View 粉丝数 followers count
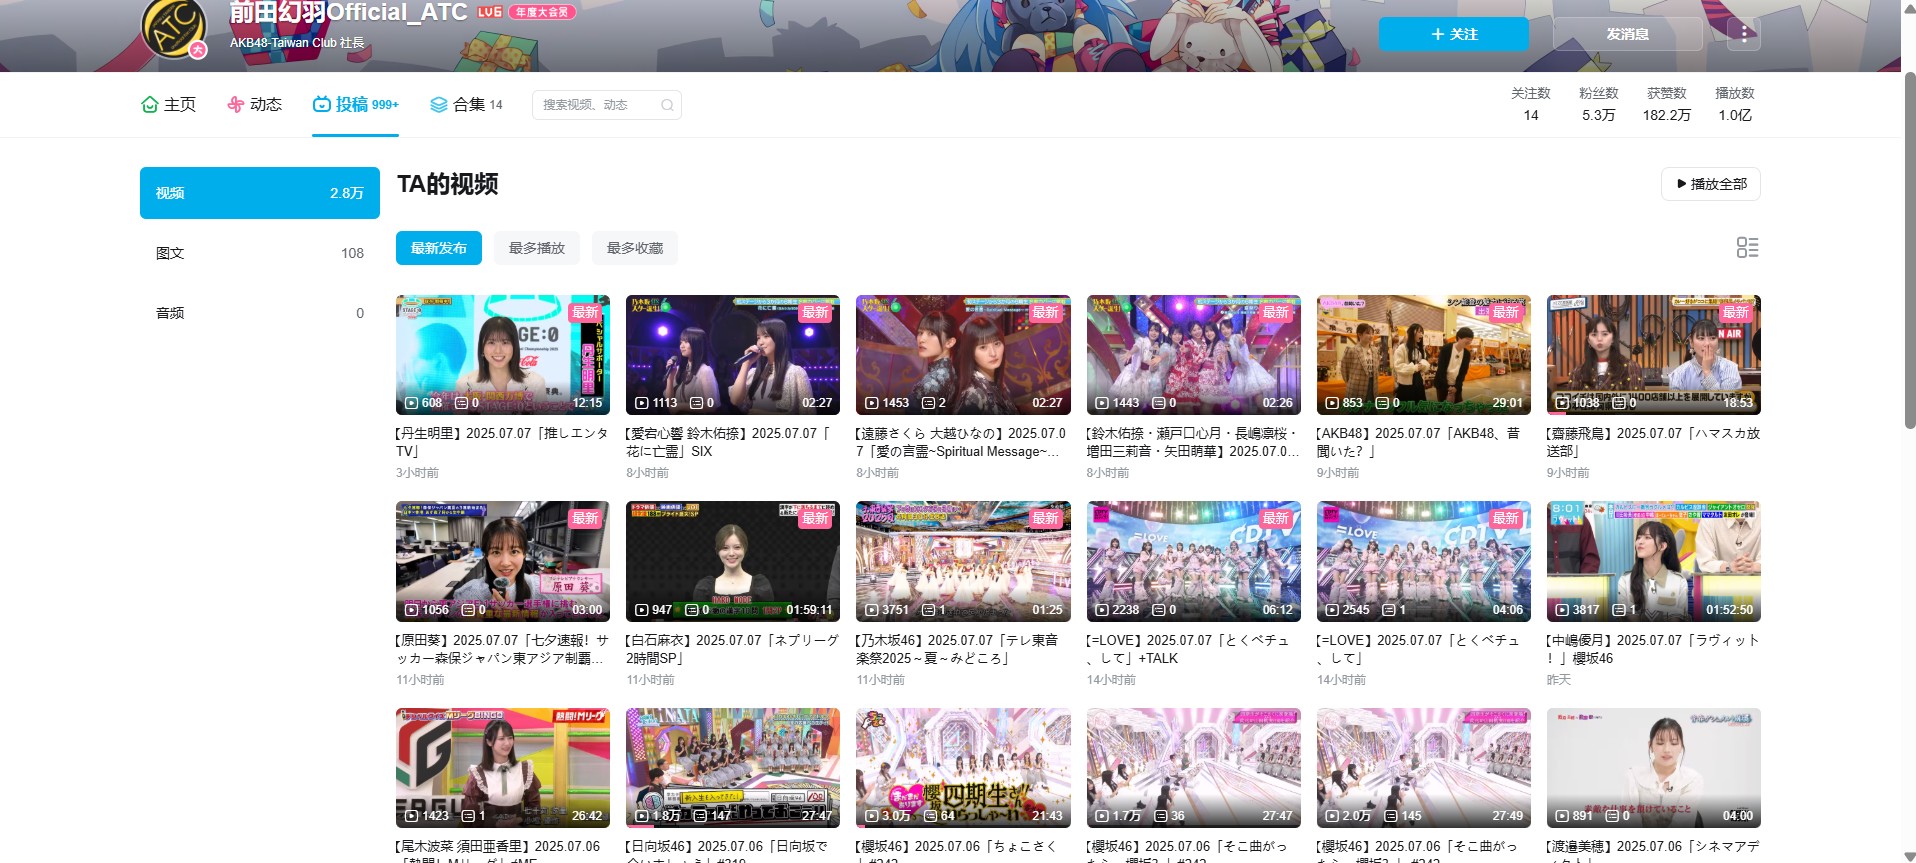This screenshot has width=1916, height=863. (1598, 104)
